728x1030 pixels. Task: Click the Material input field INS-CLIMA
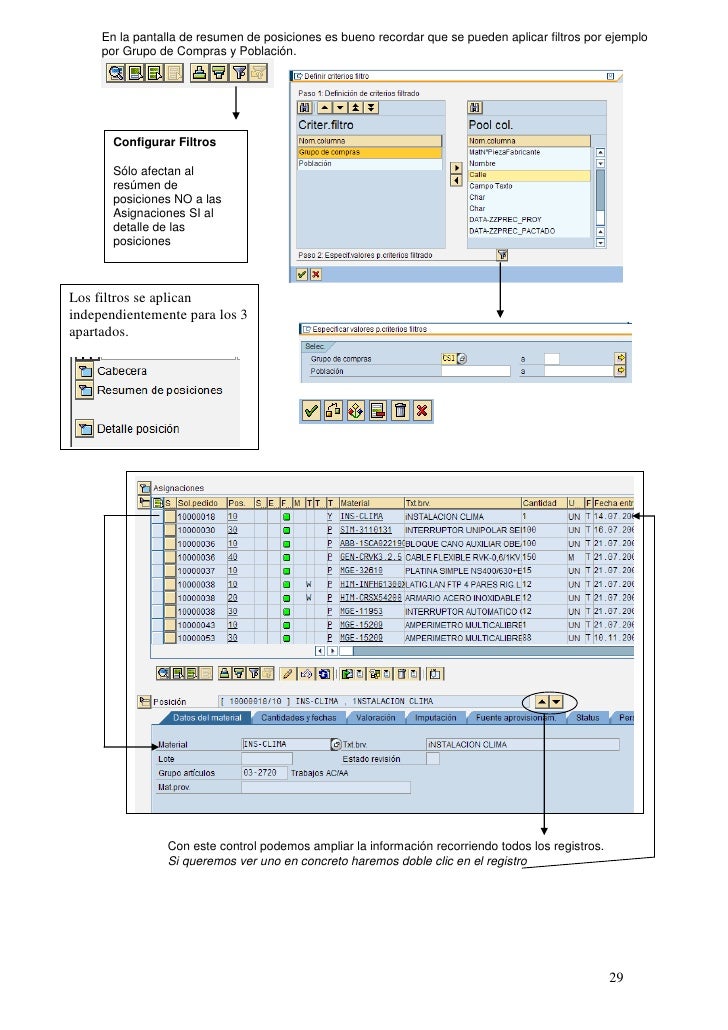286,744
